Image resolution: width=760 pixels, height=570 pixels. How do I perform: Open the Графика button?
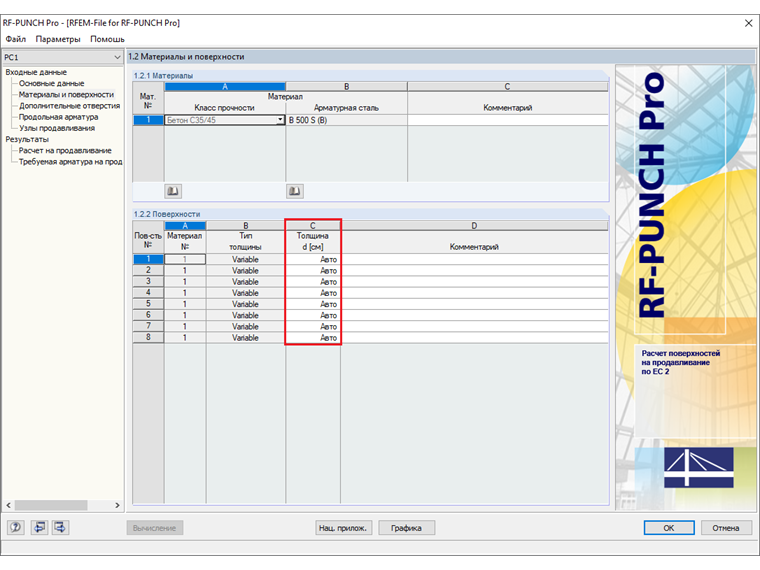[x=406, y=528]
